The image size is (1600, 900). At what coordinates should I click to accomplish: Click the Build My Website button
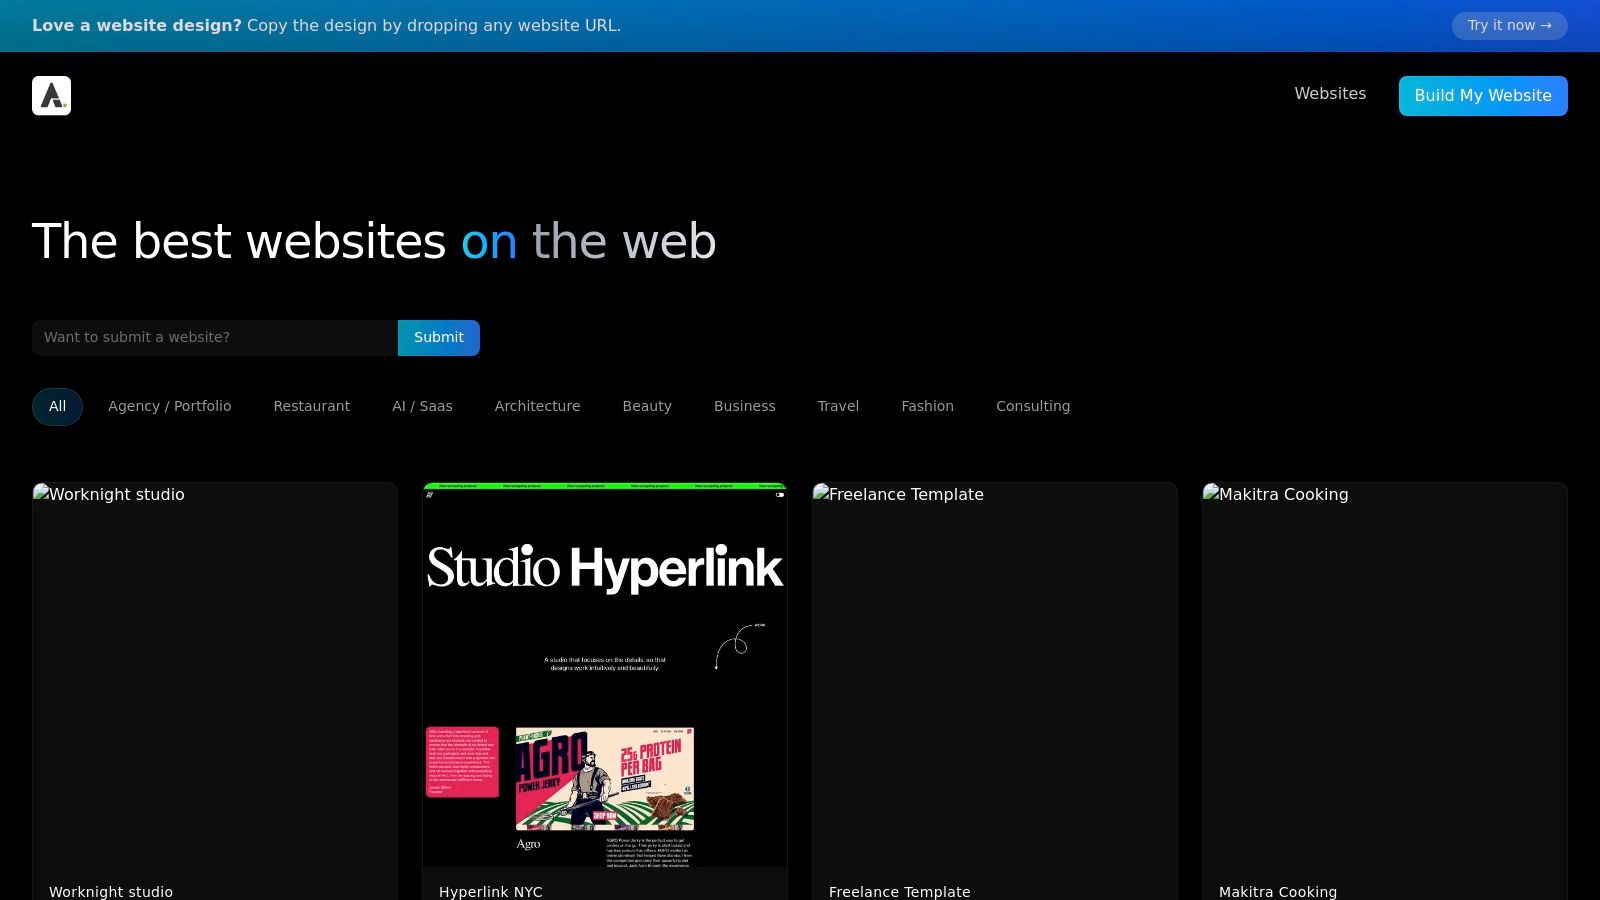[x=1483, y=95]
